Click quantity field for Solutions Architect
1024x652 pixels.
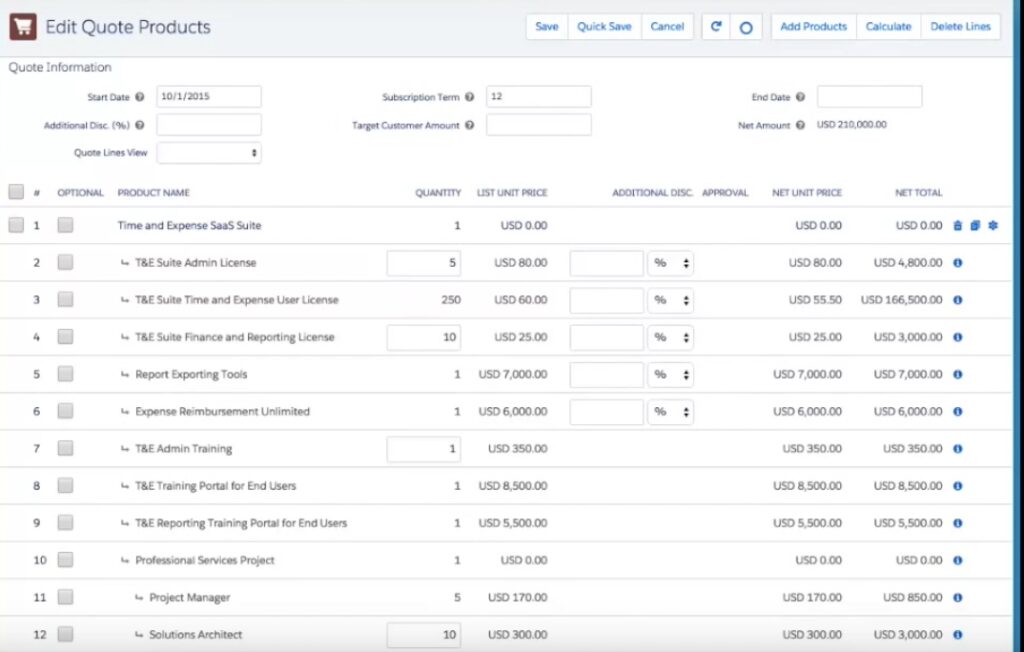424,635
